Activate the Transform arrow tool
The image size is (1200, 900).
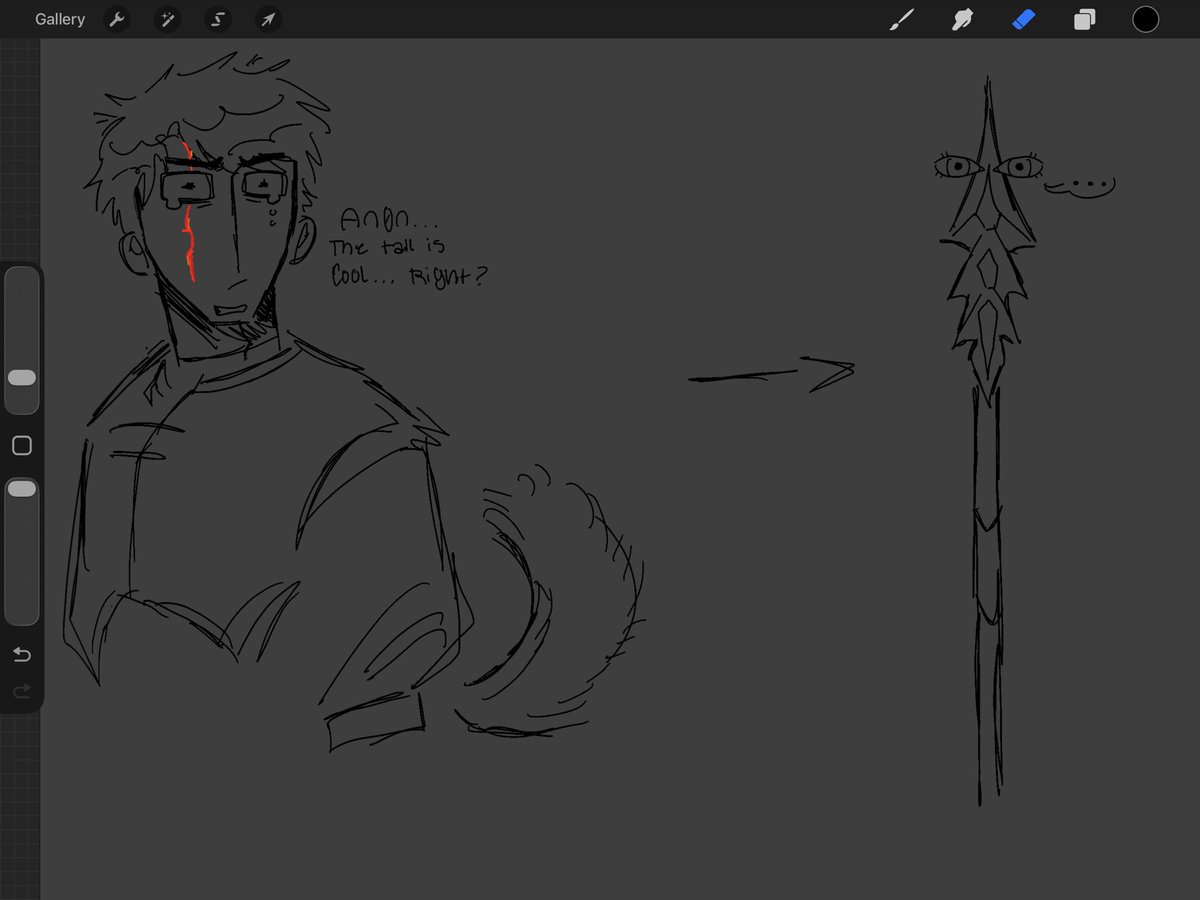pyautogui.click(x=268, y=19)
